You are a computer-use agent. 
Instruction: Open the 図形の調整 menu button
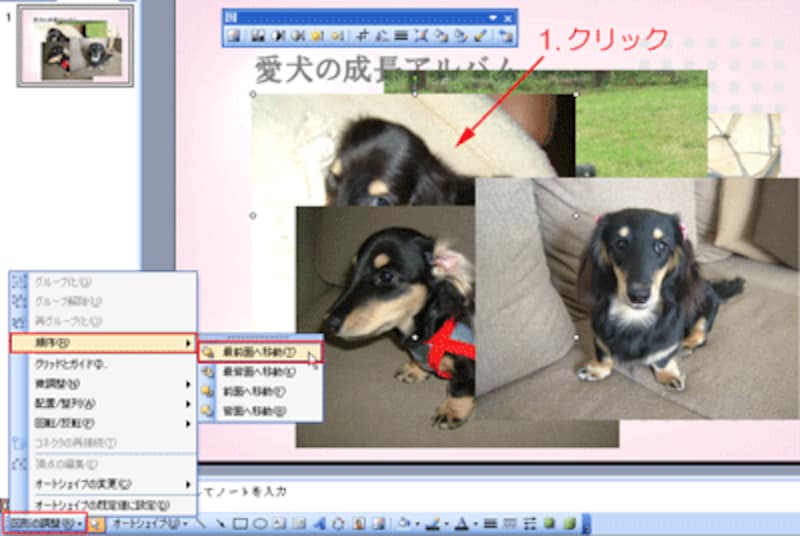coord(46,523)
